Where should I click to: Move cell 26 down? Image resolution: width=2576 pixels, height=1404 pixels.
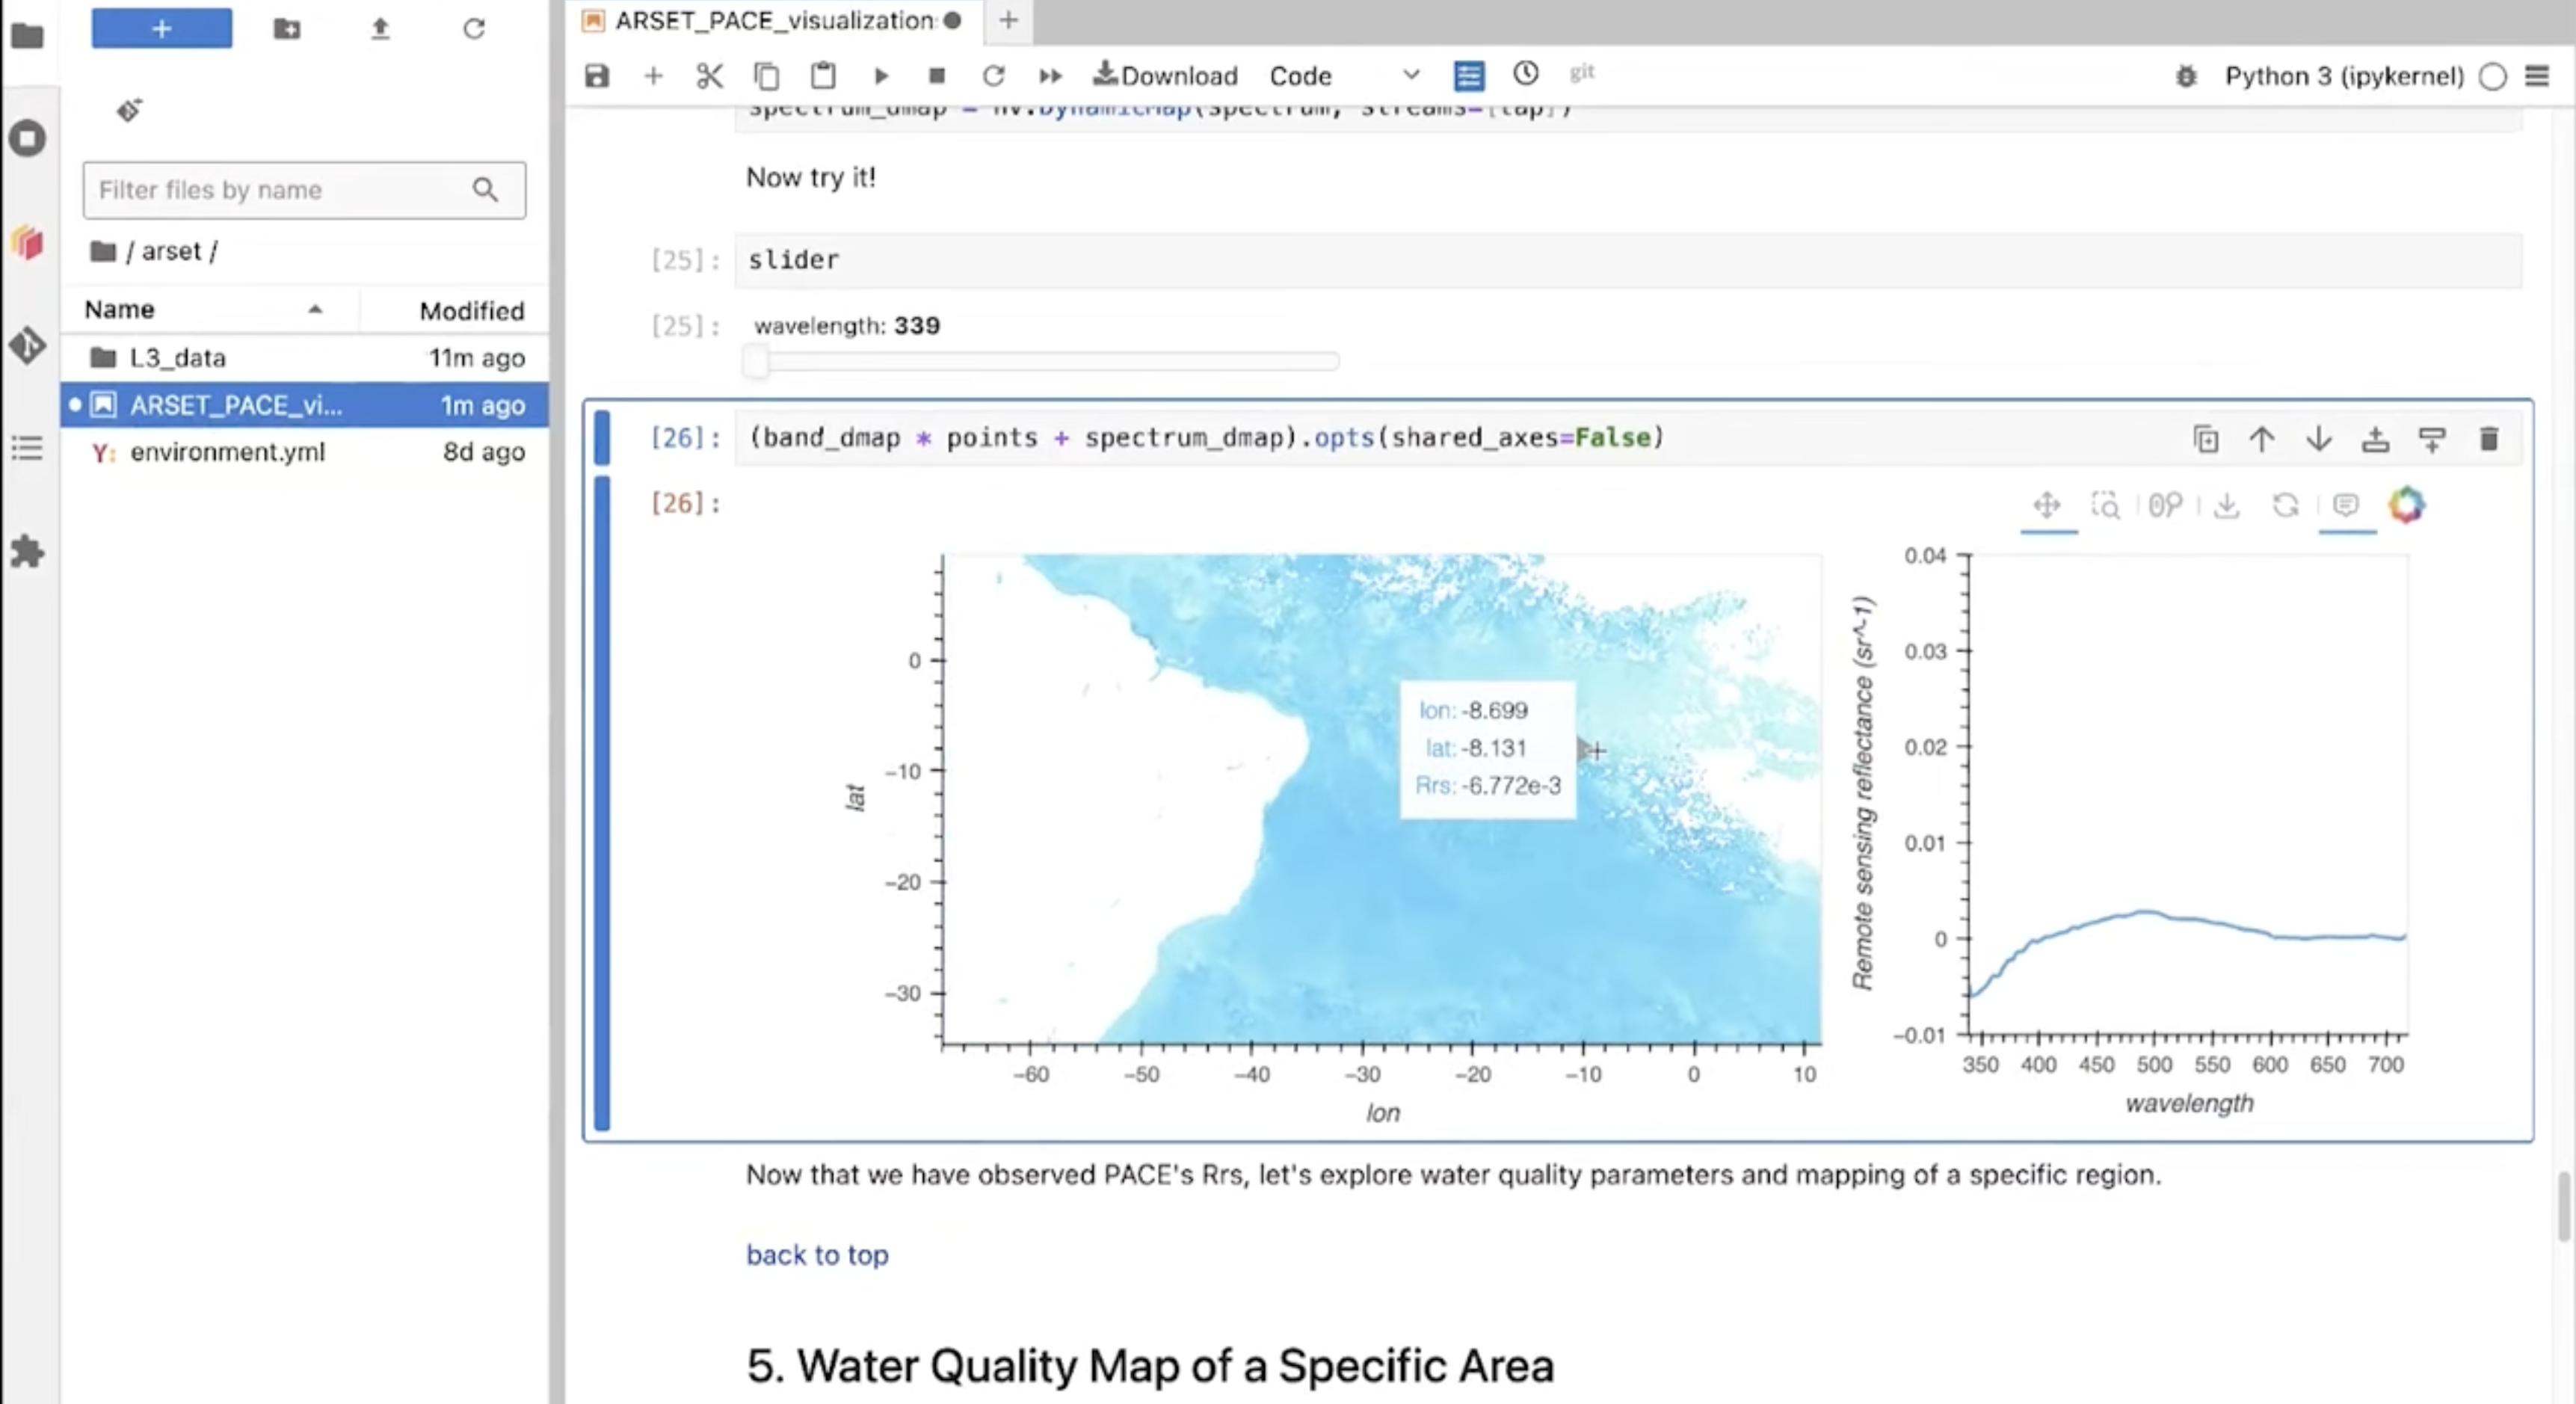[x=2319, y=439]
